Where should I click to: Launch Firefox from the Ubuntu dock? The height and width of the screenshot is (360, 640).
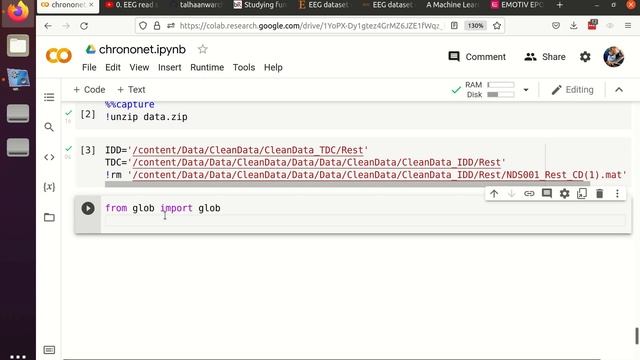pos(18,12)
